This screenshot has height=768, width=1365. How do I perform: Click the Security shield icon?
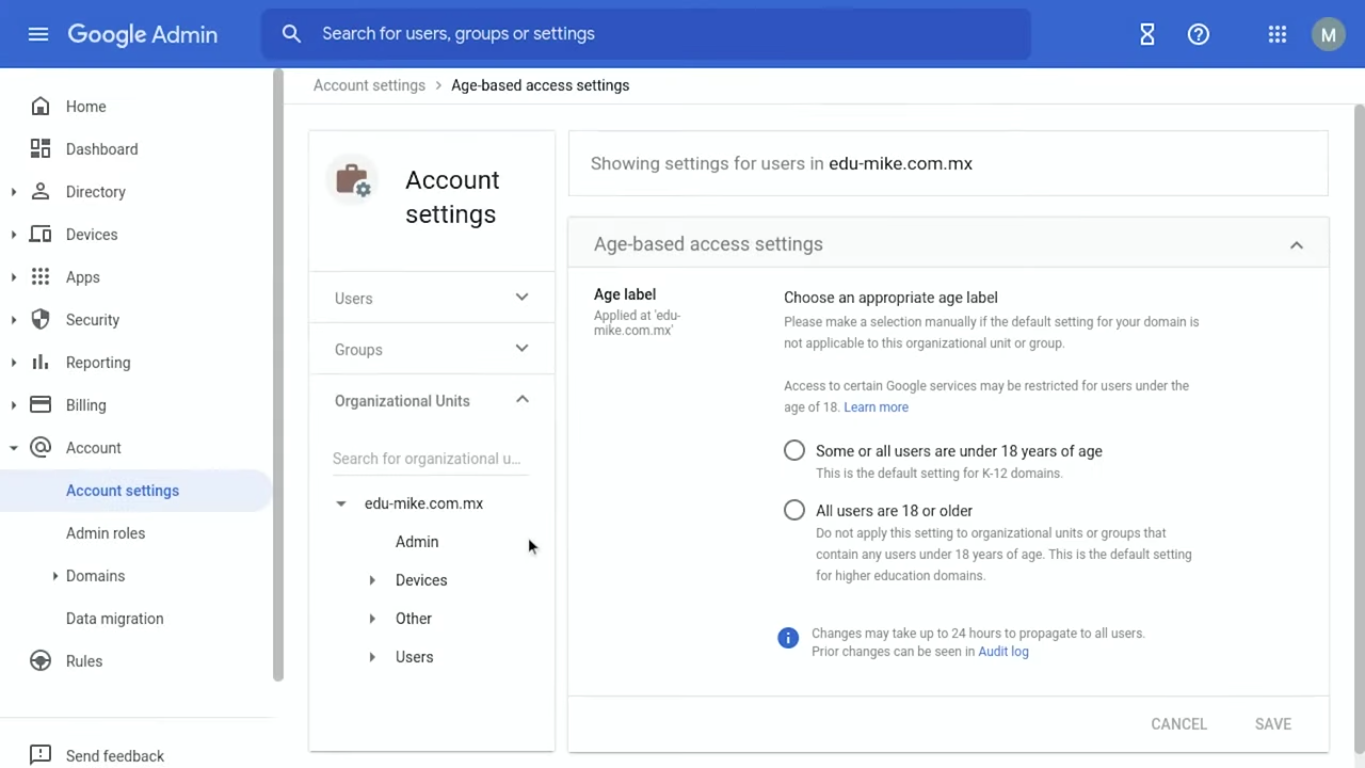(x=40, y=320)
